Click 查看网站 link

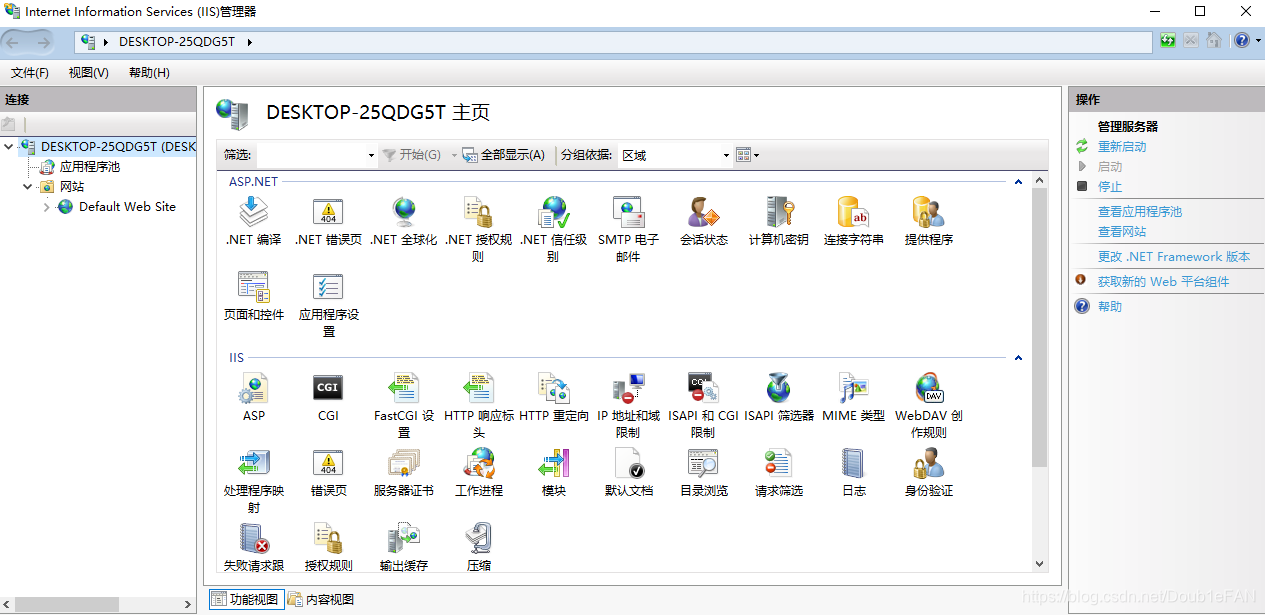1122,232
